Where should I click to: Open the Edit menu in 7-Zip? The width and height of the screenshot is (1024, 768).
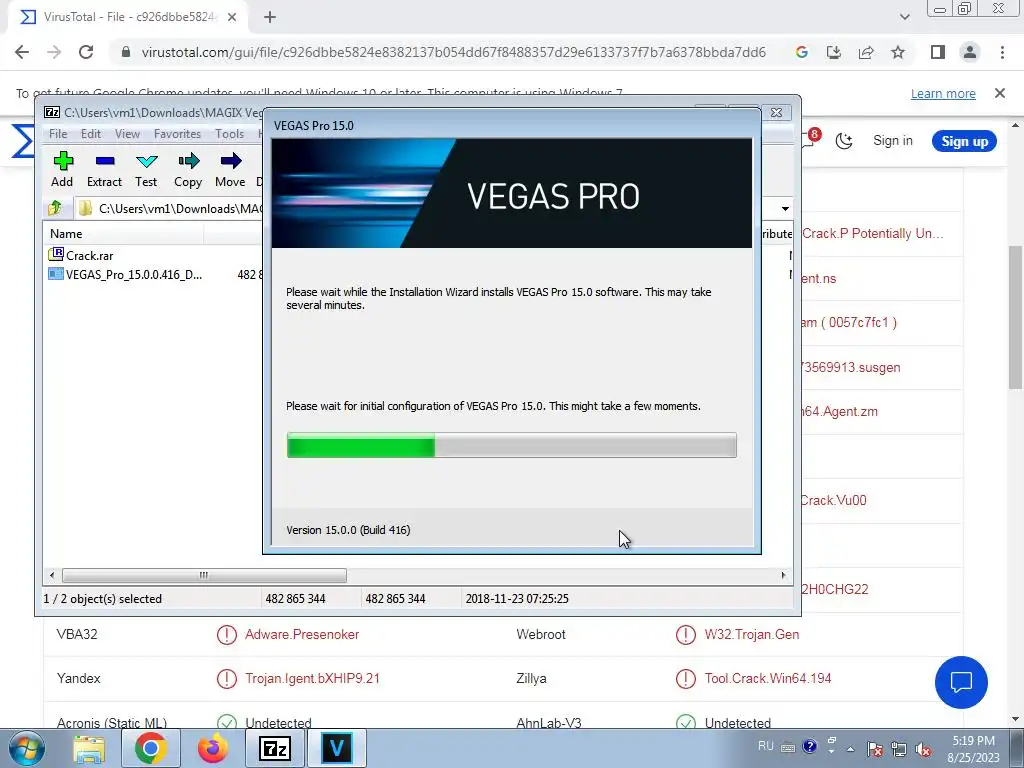pyautogui.click(x=91, y=134)
